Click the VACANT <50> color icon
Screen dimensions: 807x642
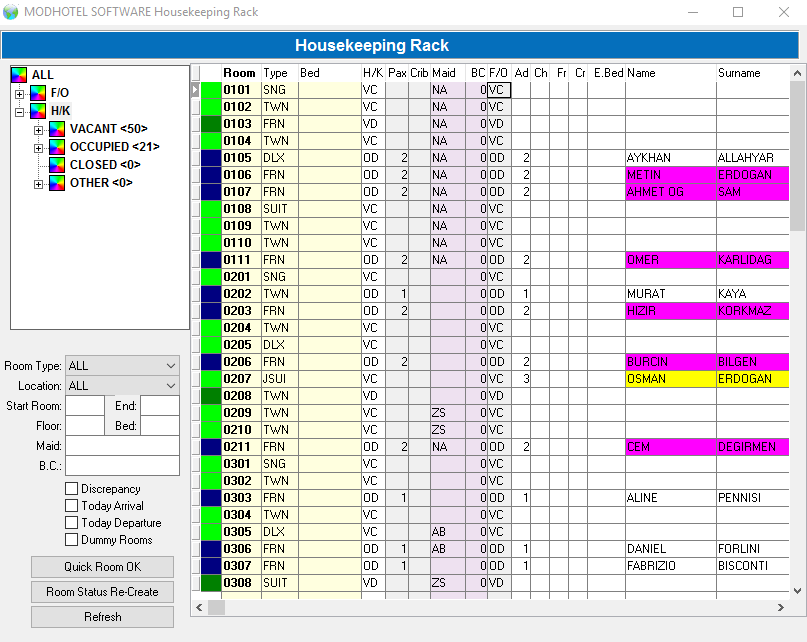[x=57, y=129]
